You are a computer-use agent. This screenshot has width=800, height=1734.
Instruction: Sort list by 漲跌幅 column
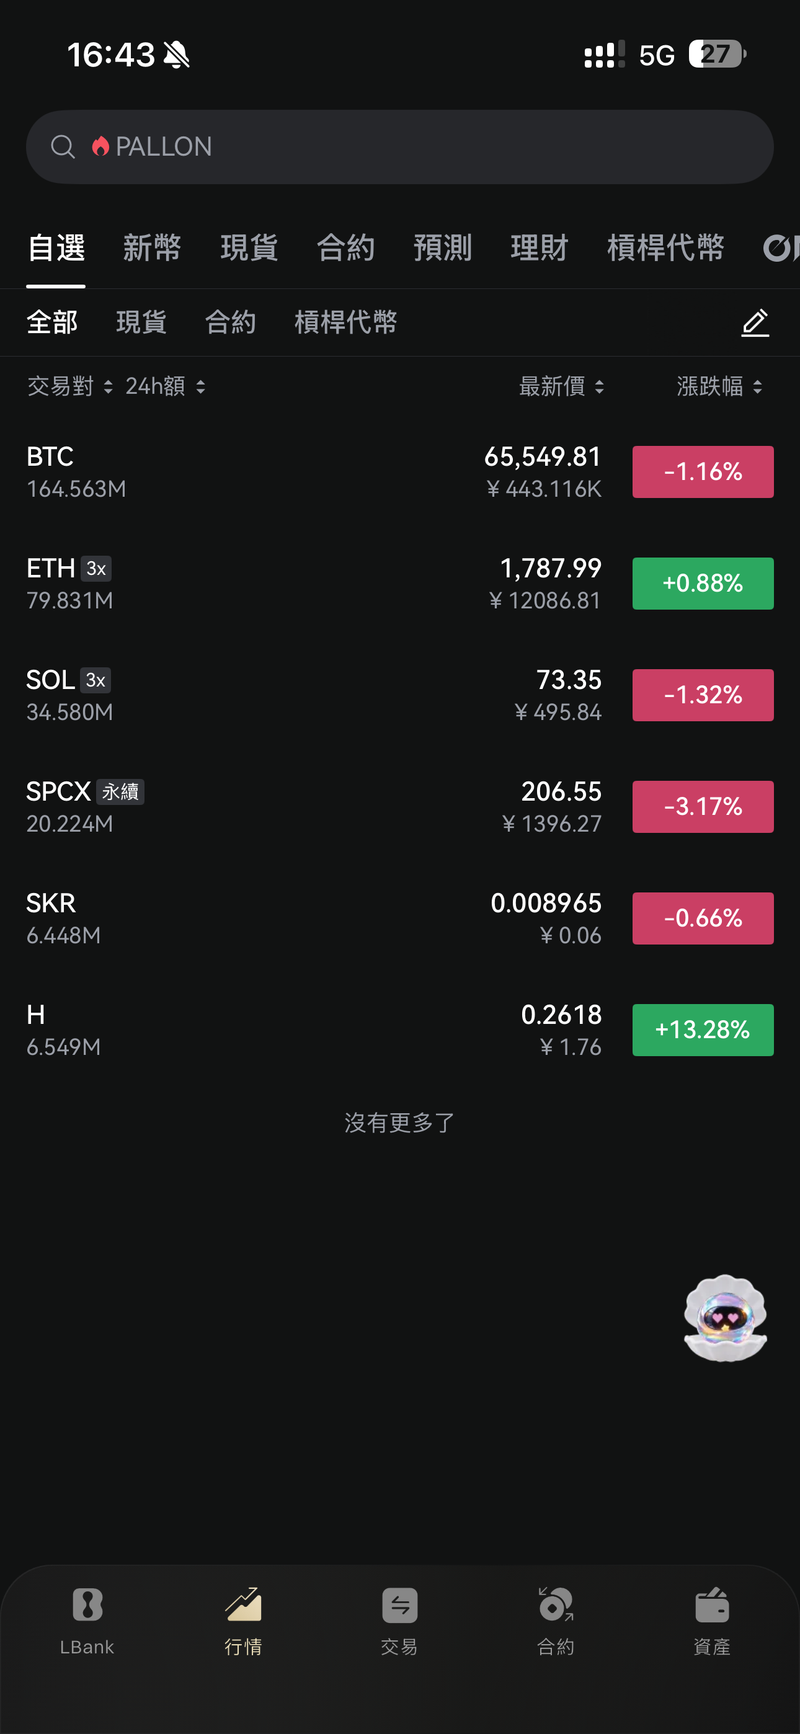pos(719,387)
